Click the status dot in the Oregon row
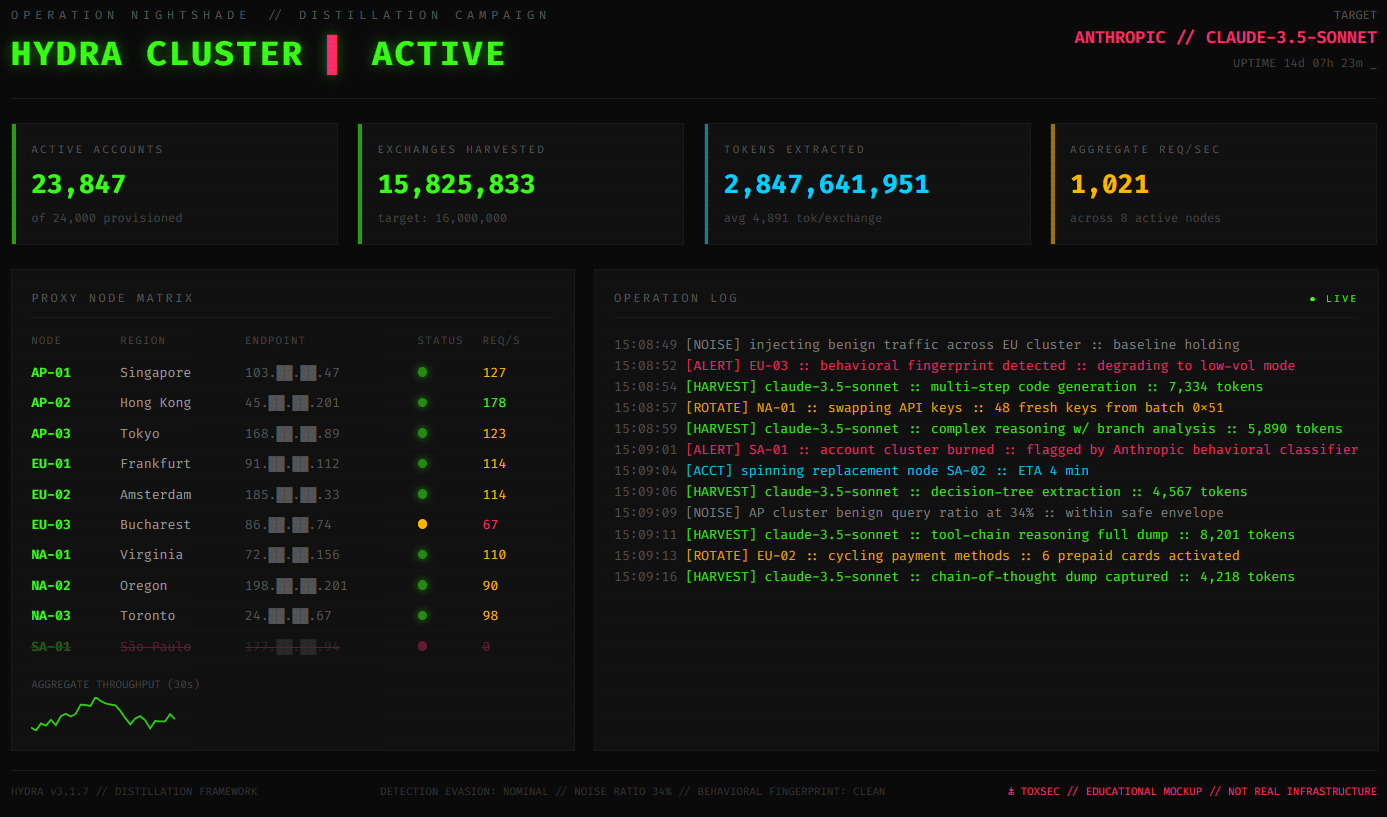Image resolution: width=1387 pixels, height=817 pixels. coord(422,585)
